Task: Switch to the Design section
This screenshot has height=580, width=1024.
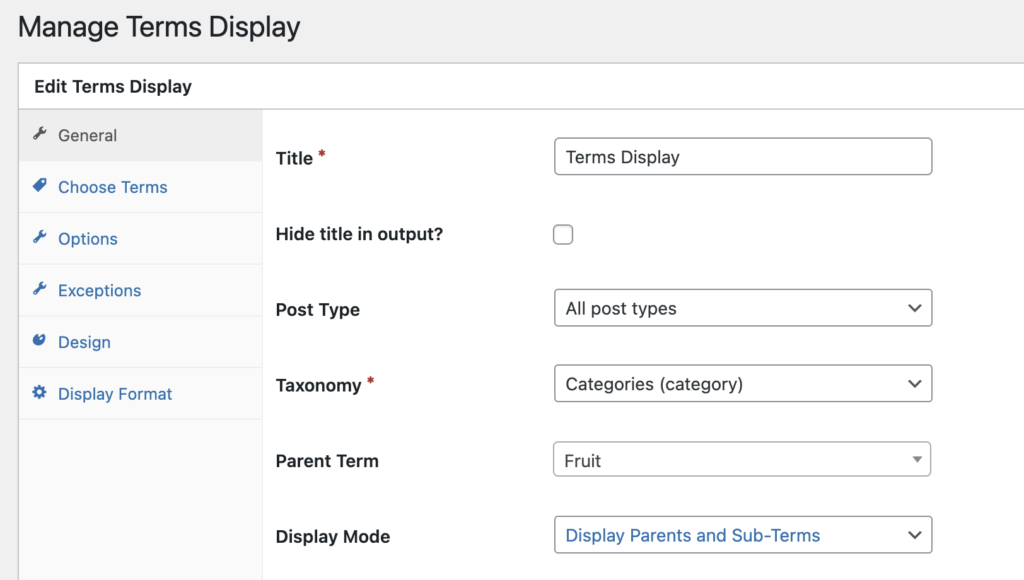Action: 84,341
